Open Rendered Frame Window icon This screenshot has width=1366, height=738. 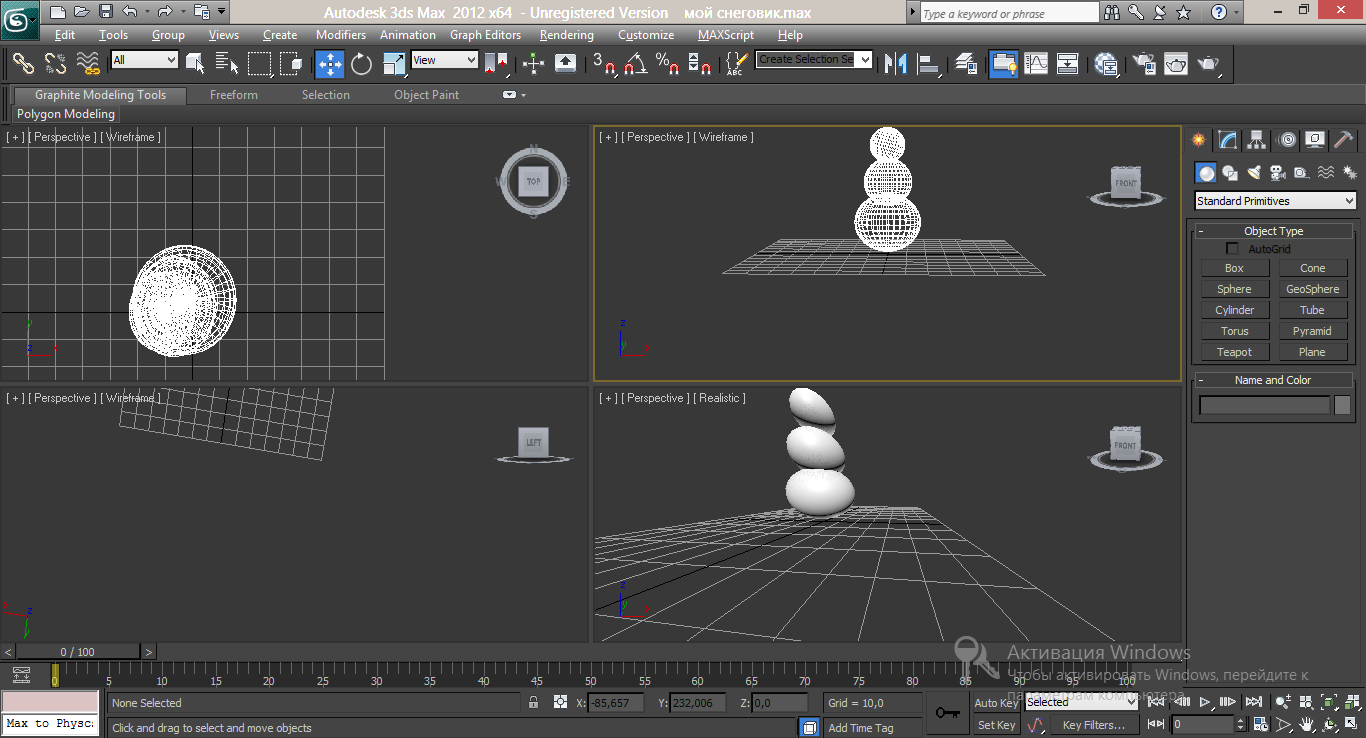(1177, 63)
